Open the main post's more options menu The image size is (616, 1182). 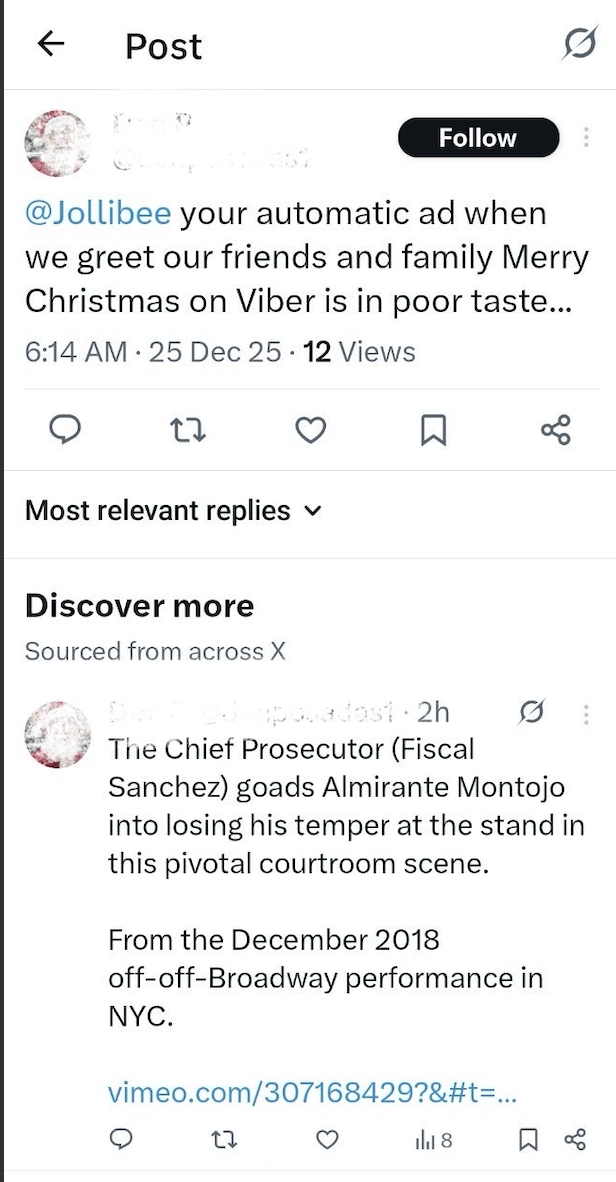[586, 138]
